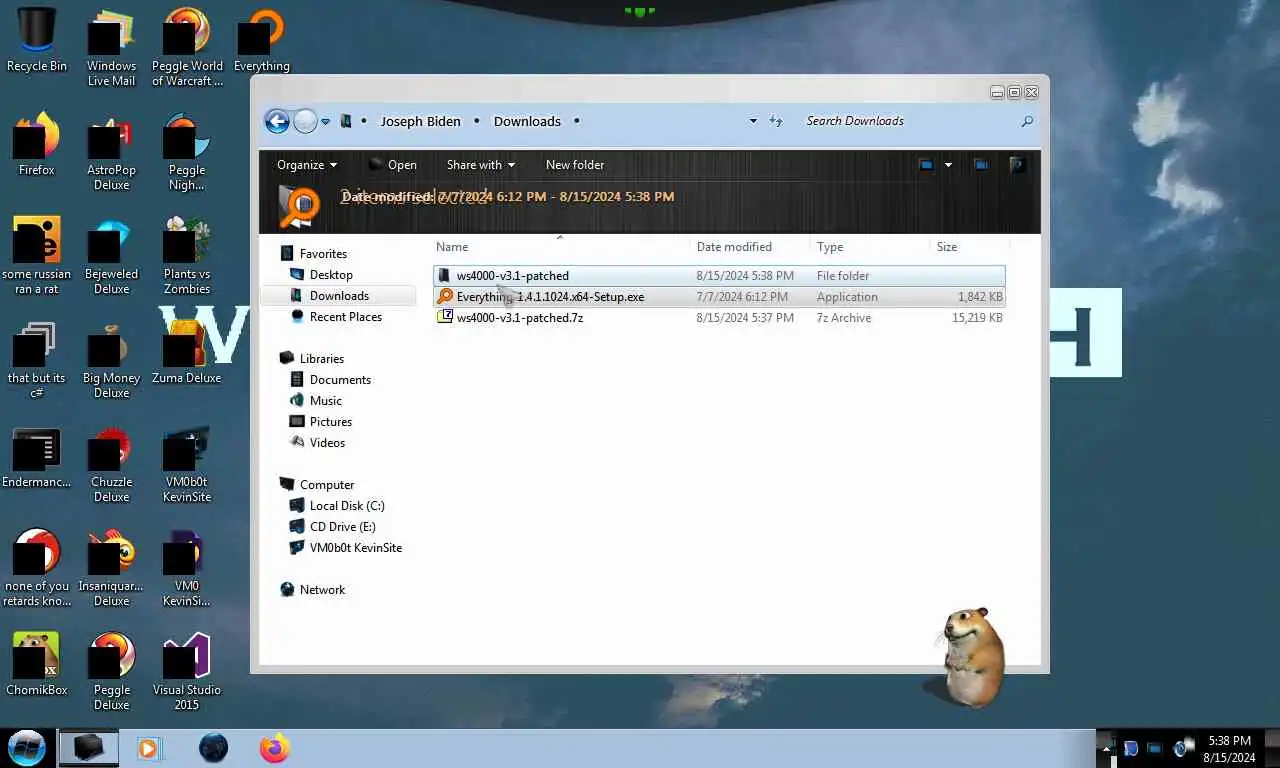Screen dimensions: 1280x768
Task: Open the address bar history dropdown arrow
Action: (x=753, y=121)
